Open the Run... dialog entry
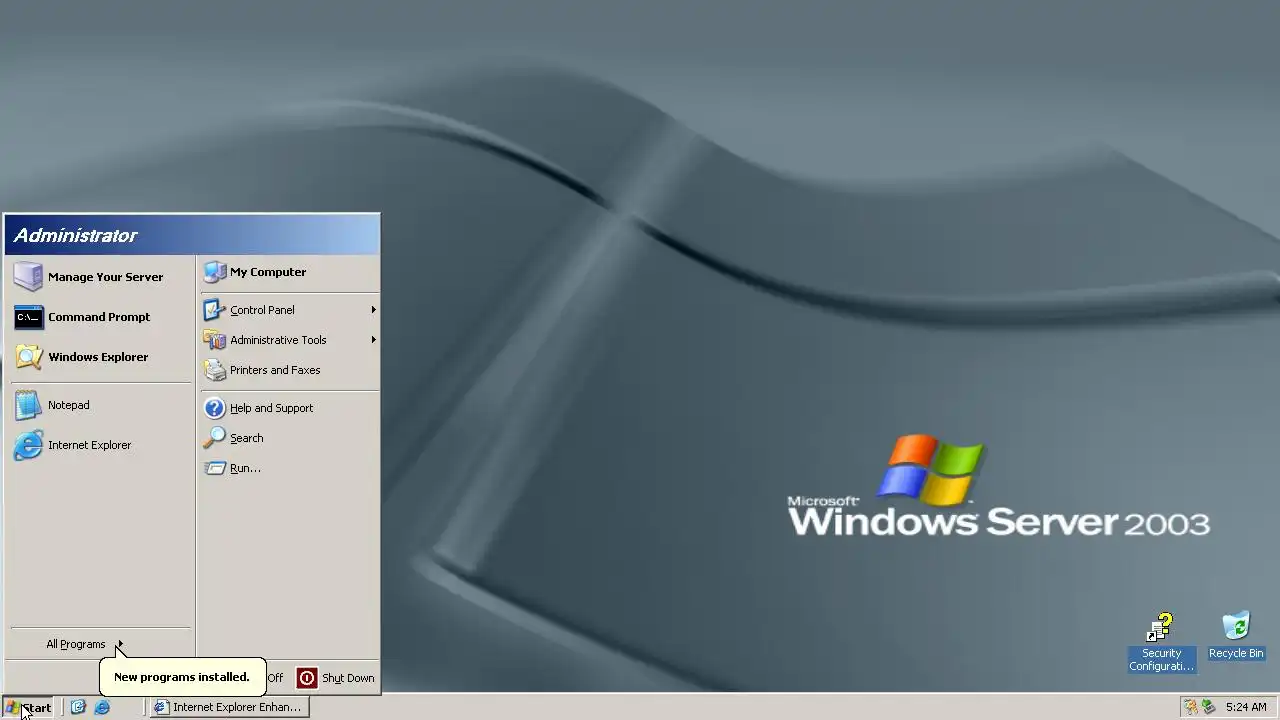The width and height of the screenshot is (1280, 720). (289, 468)
